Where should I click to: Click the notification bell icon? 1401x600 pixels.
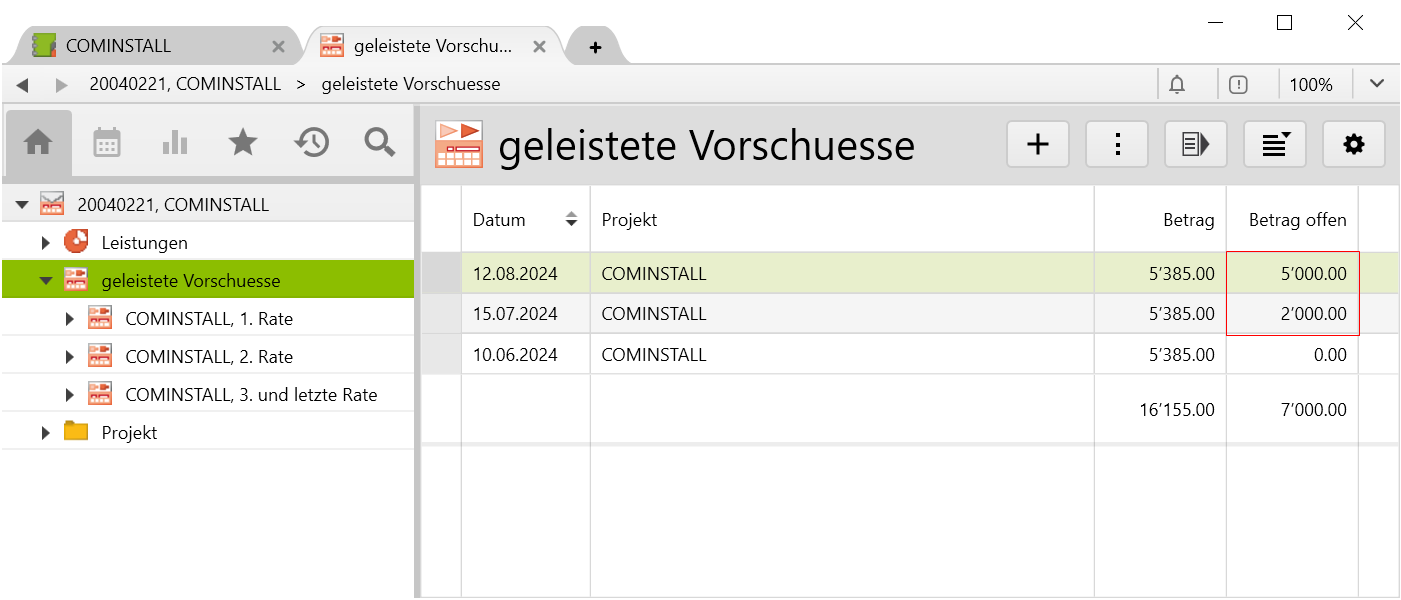click(x=1177, y=85)
